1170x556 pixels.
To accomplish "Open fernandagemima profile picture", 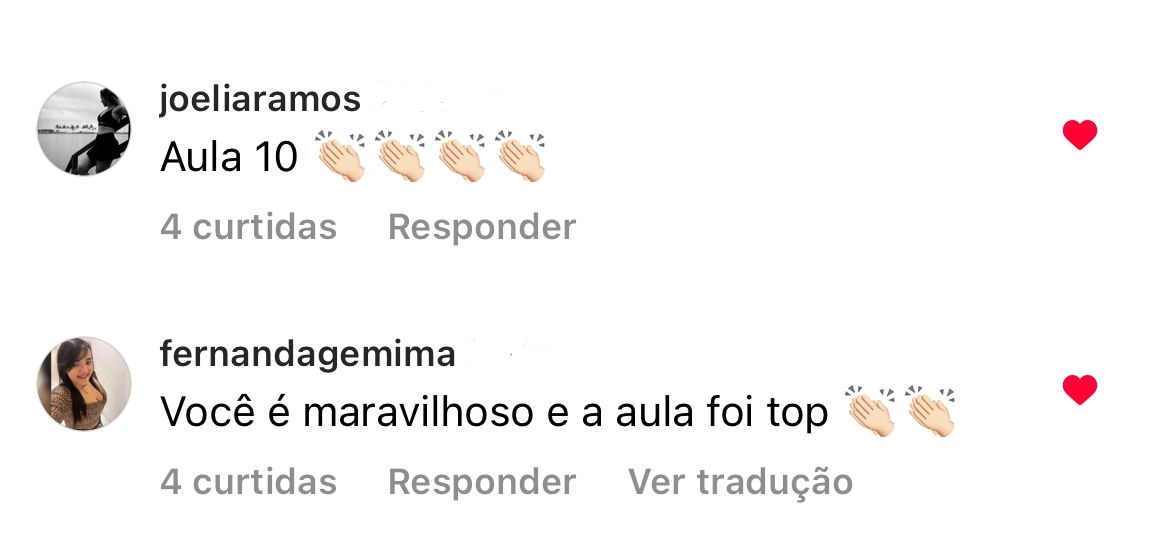I will [84, 384].
